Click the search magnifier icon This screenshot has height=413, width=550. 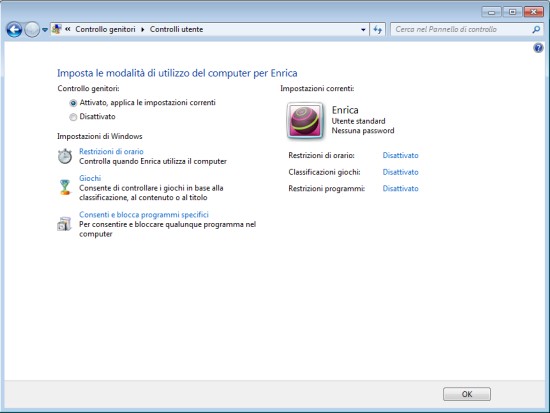coord(536,29)
